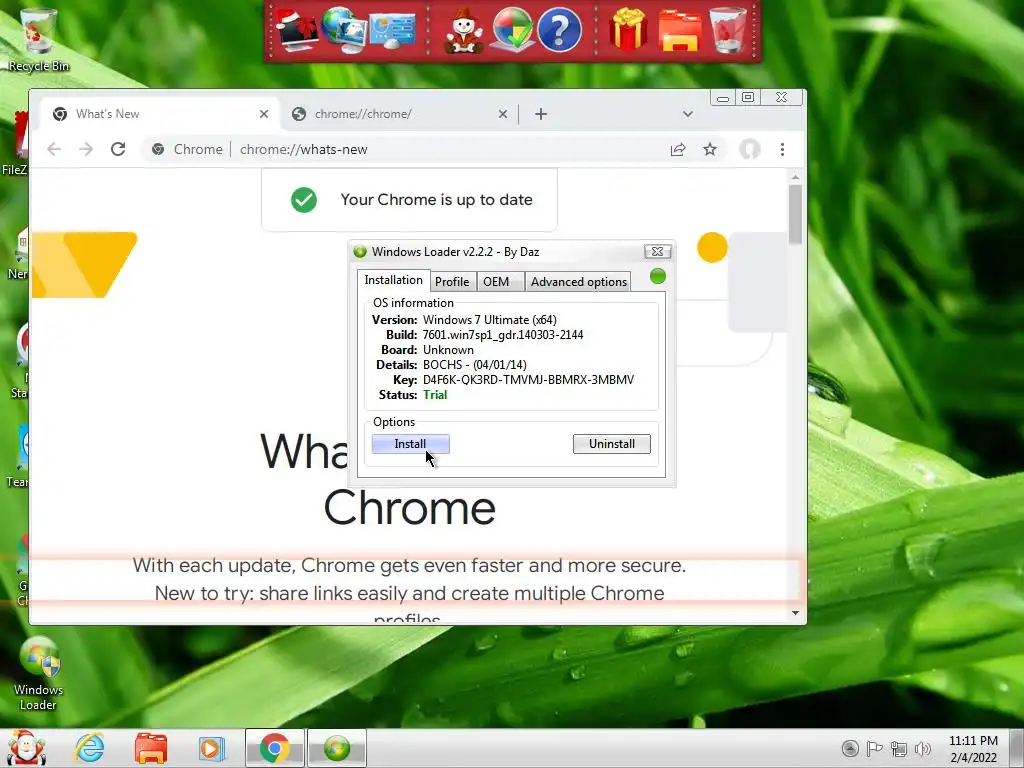This screenshot has width=1024, height=768.
Task: Select the Windows Loader desktop icon
Action: 39,674
